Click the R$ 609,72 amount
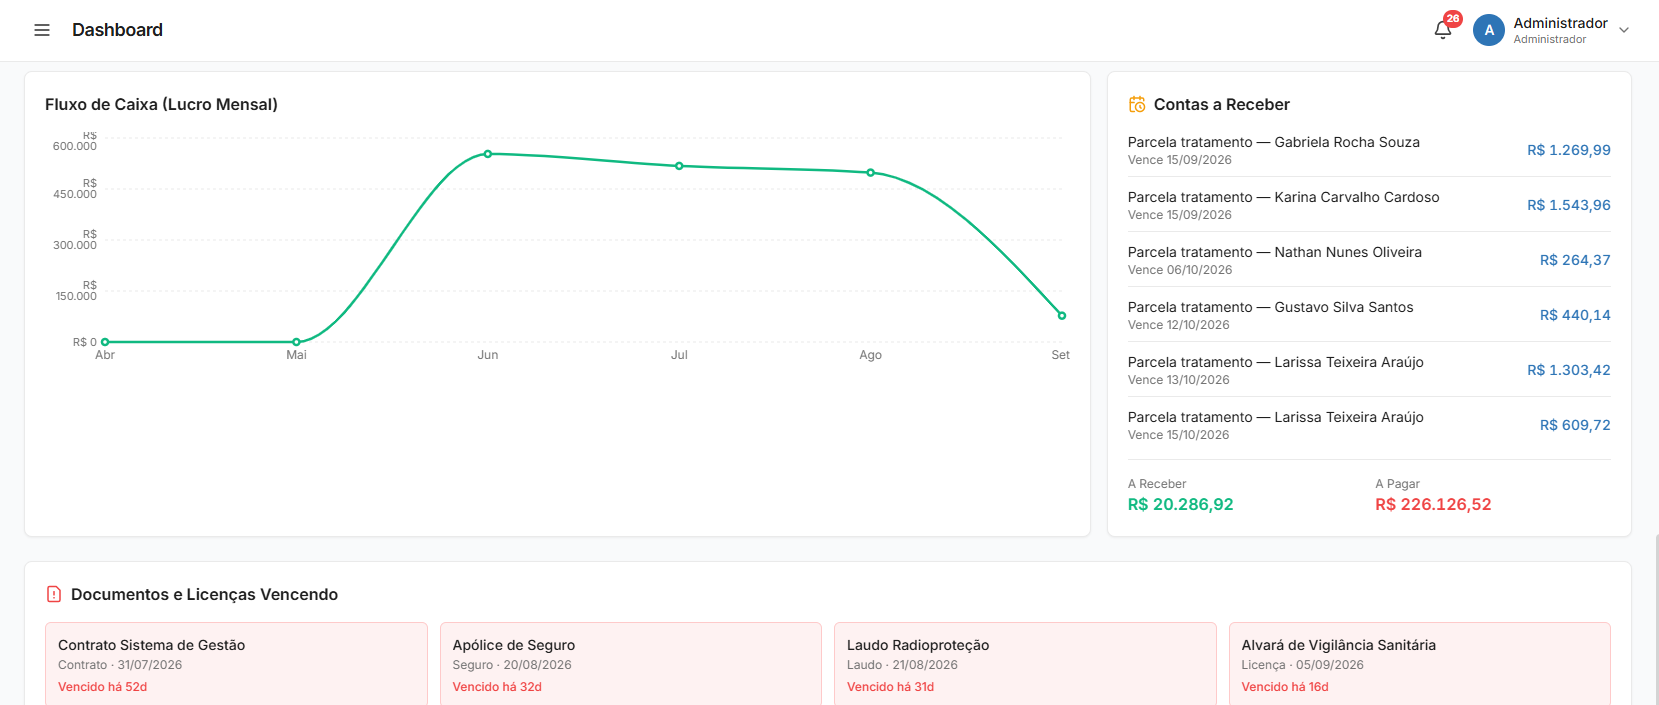The width and height of the screenshot is (1659, 705). pos(1575,425)
